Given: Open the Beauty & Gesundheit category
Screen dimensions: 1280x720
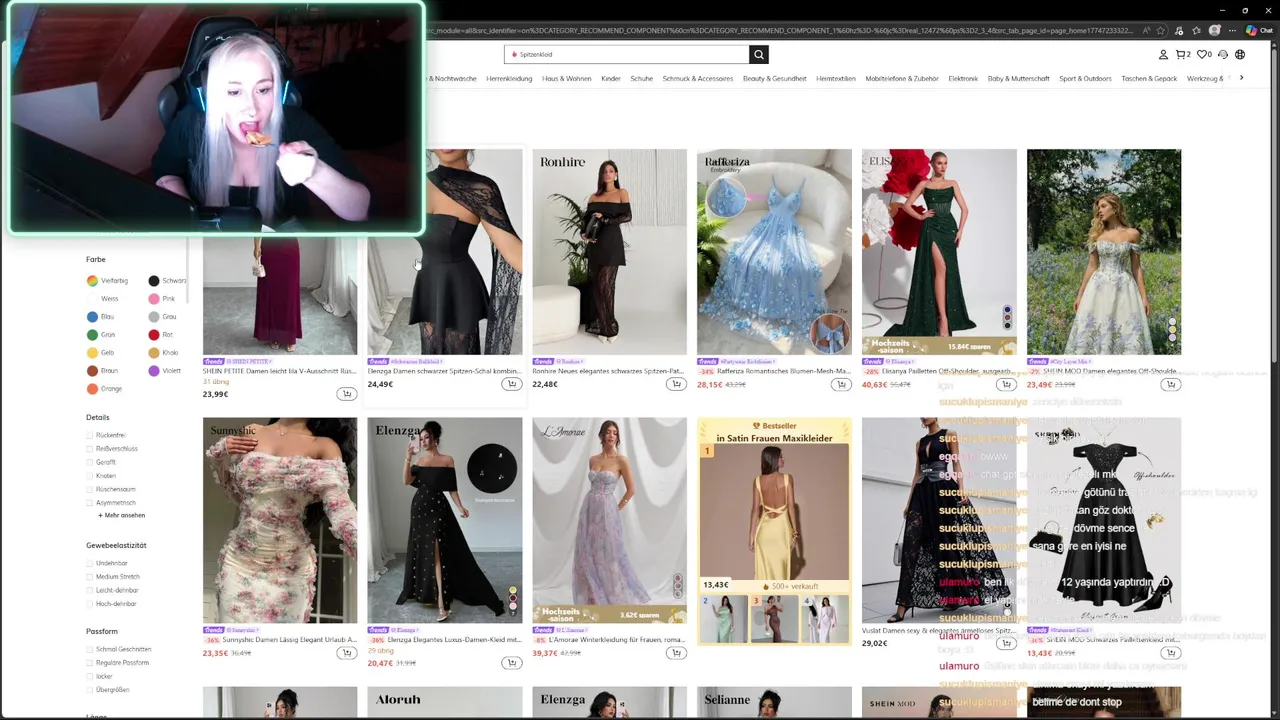Looking at the screenshot, I should click(x=775, y=78).
